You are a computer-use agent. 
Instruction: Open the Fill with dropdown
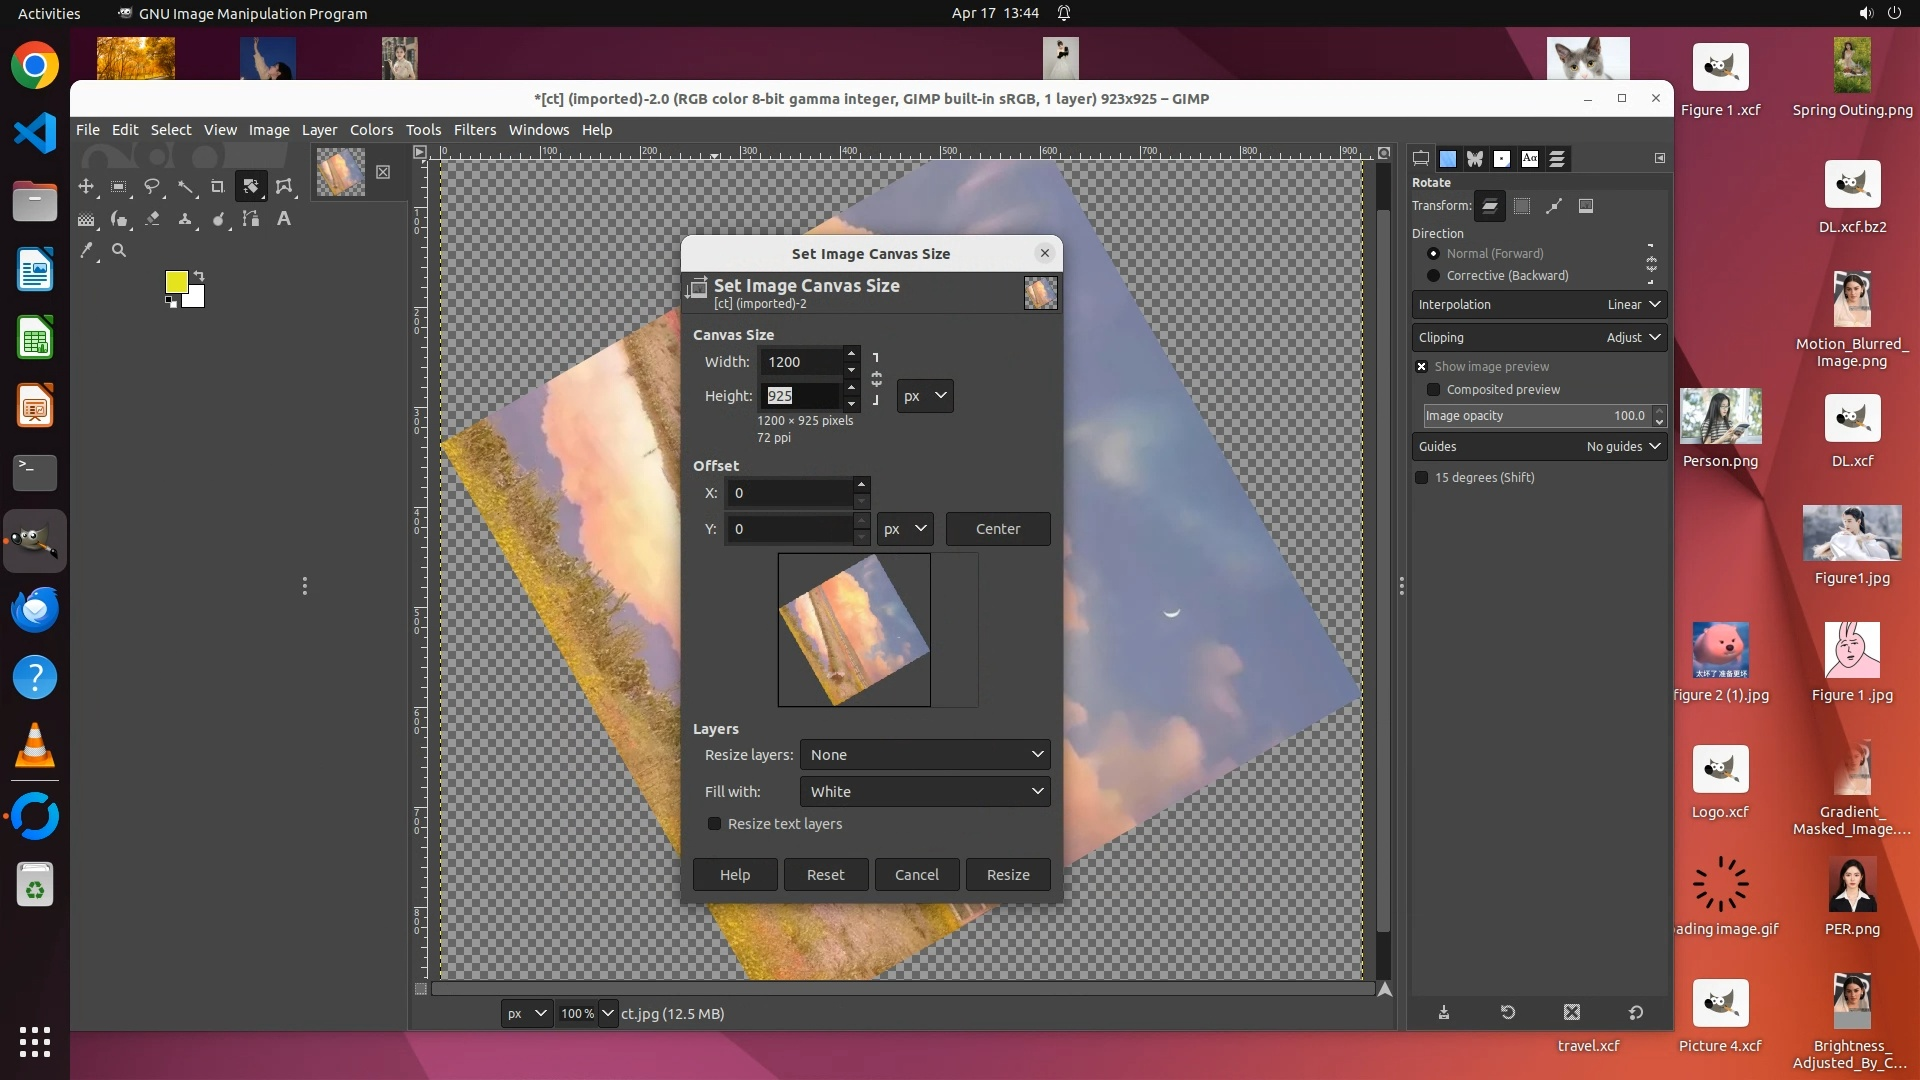tap(924, 792)
